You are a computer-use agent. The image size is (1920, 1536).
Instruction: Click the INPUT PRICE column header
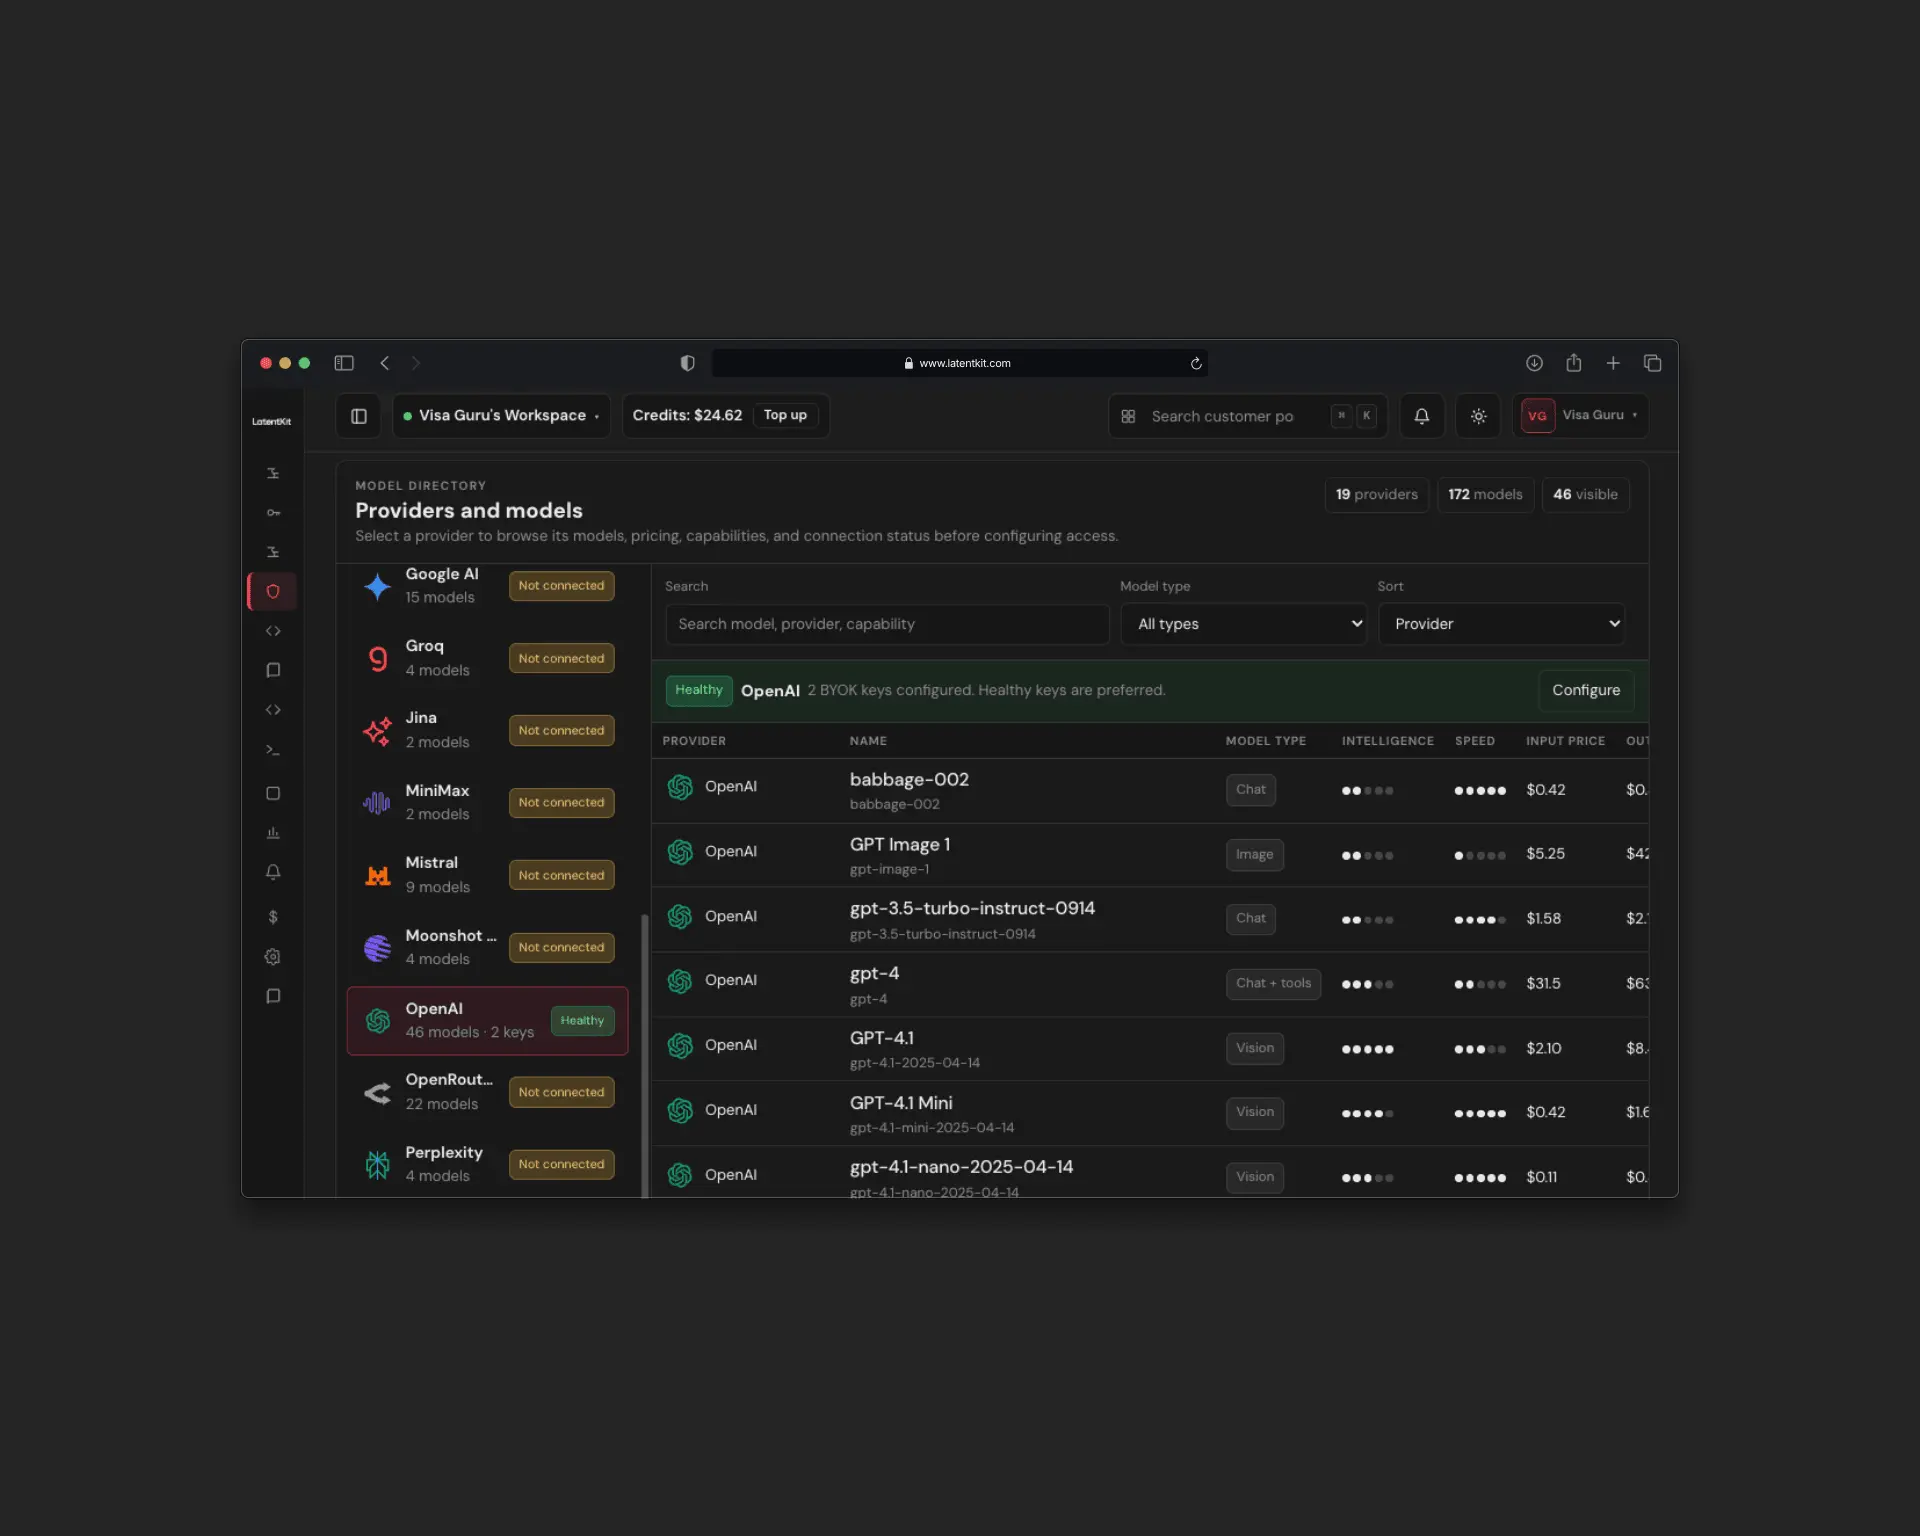tap(1565, 741)
